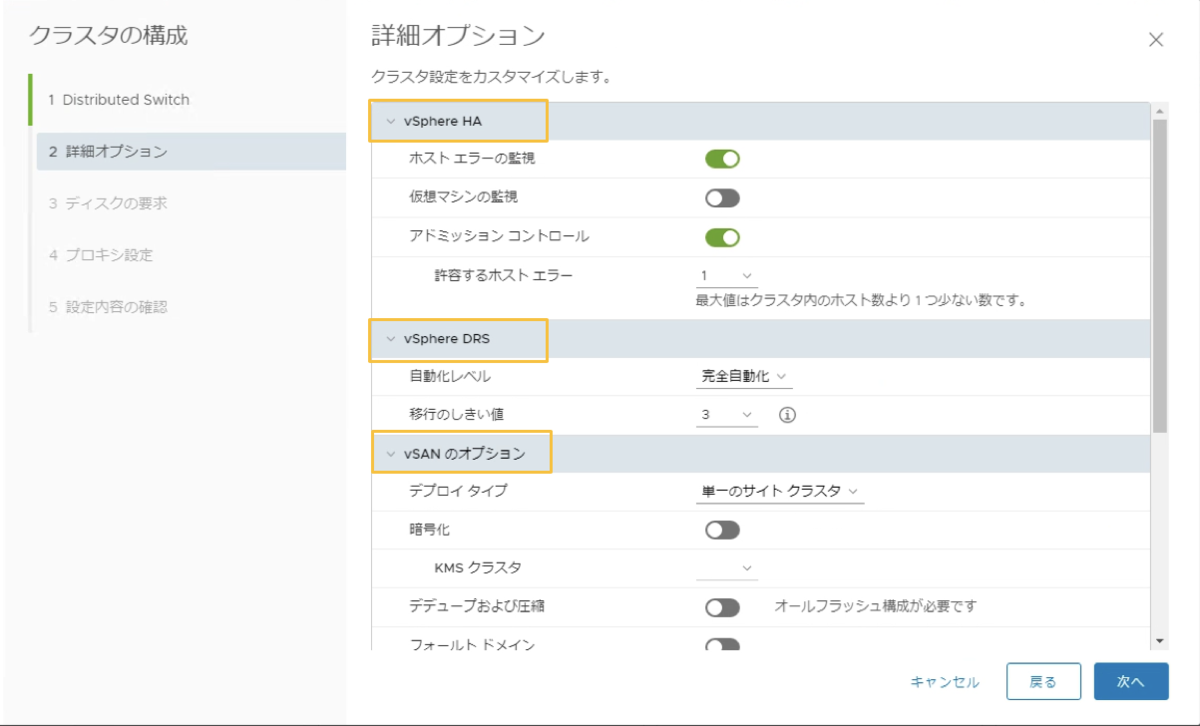Click the scrollbar down arrow
This screenshot has width=1200, height=726.
click(x=1160, y=640)
